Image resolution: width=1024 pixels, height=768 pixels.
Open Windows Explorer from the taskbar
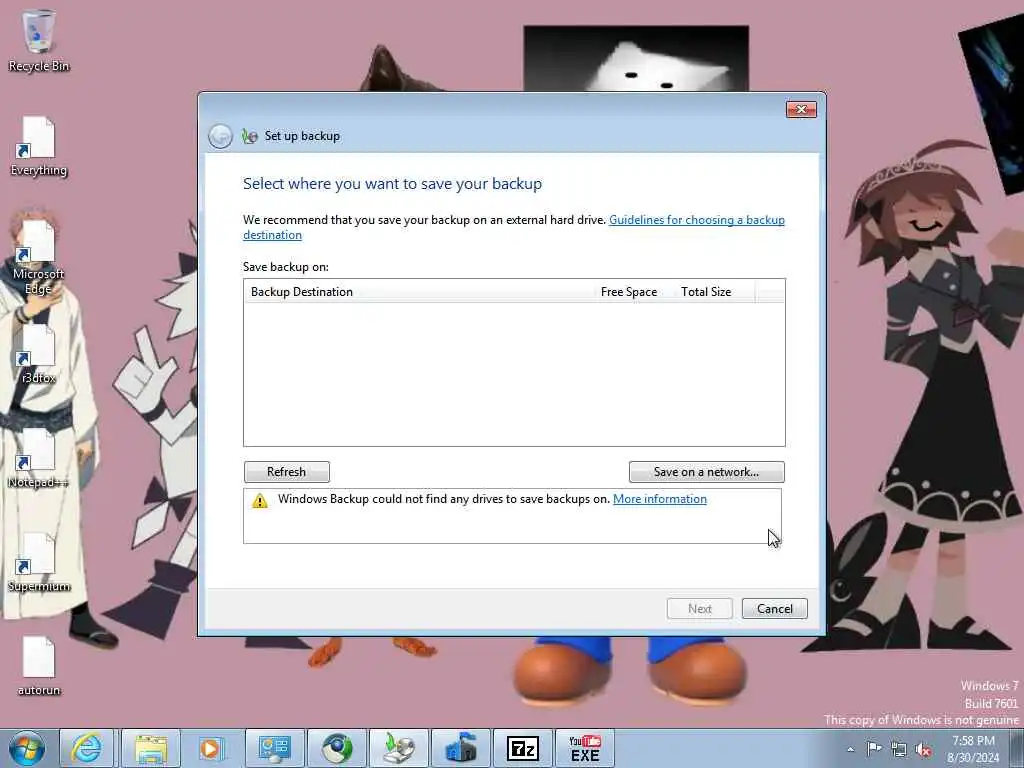(x=152, y=748)
